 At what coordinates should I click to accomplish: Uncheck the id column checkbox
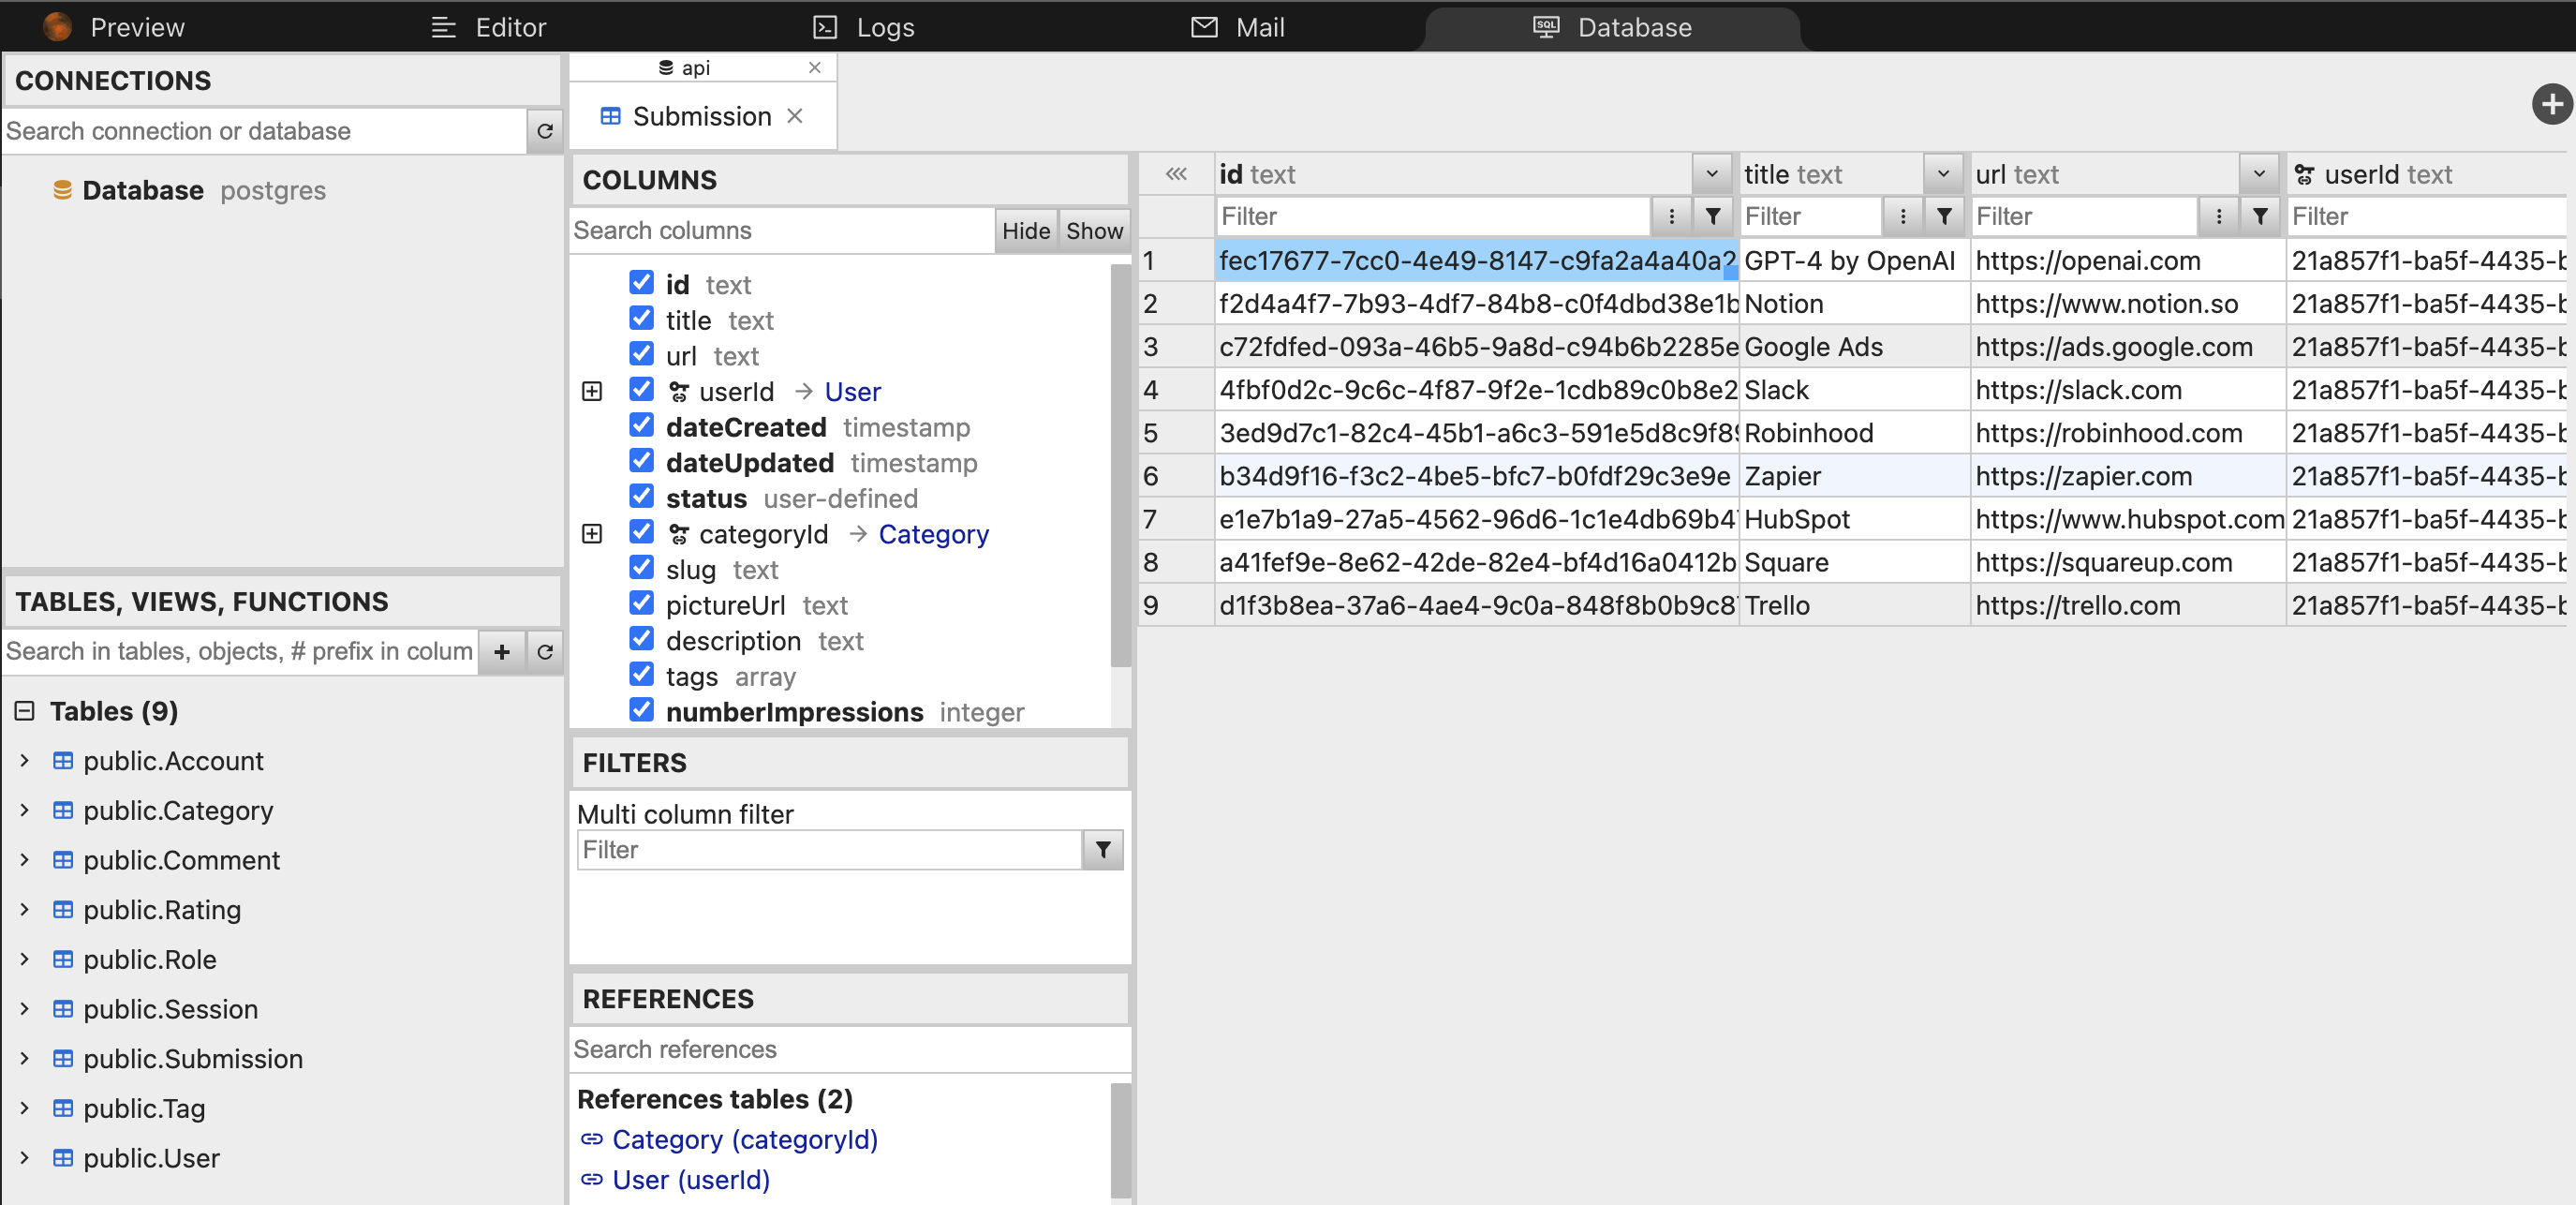pyautogui.click(x=642, y=283)
